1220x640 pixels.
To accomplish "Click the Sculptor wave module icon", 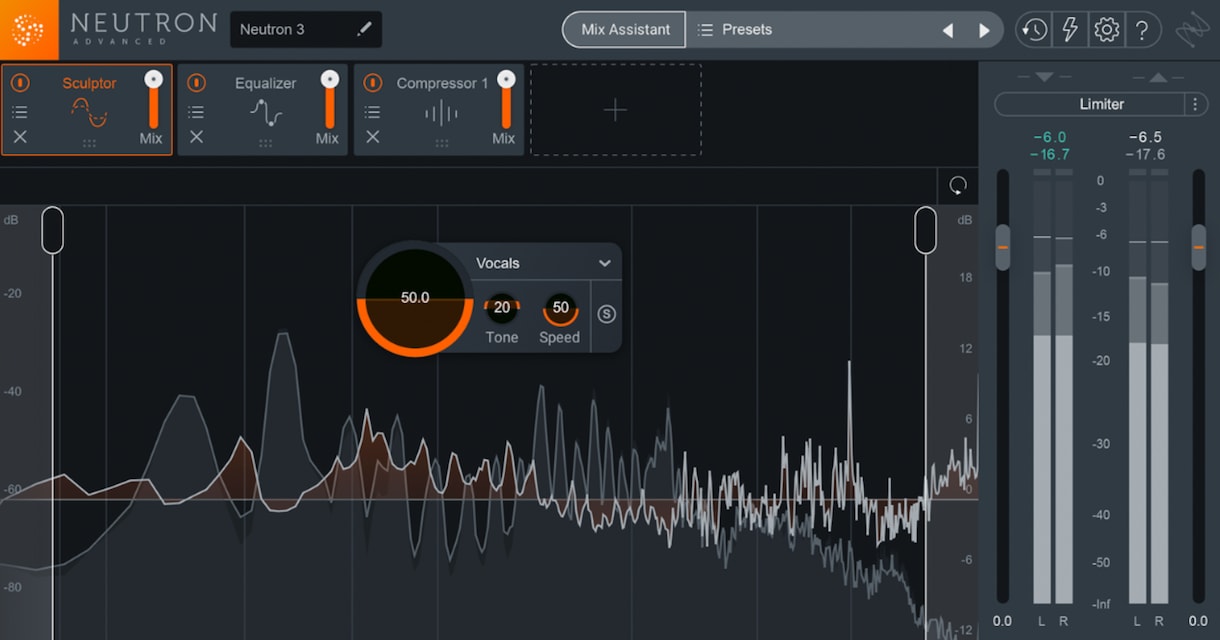I will coord(89,113).
